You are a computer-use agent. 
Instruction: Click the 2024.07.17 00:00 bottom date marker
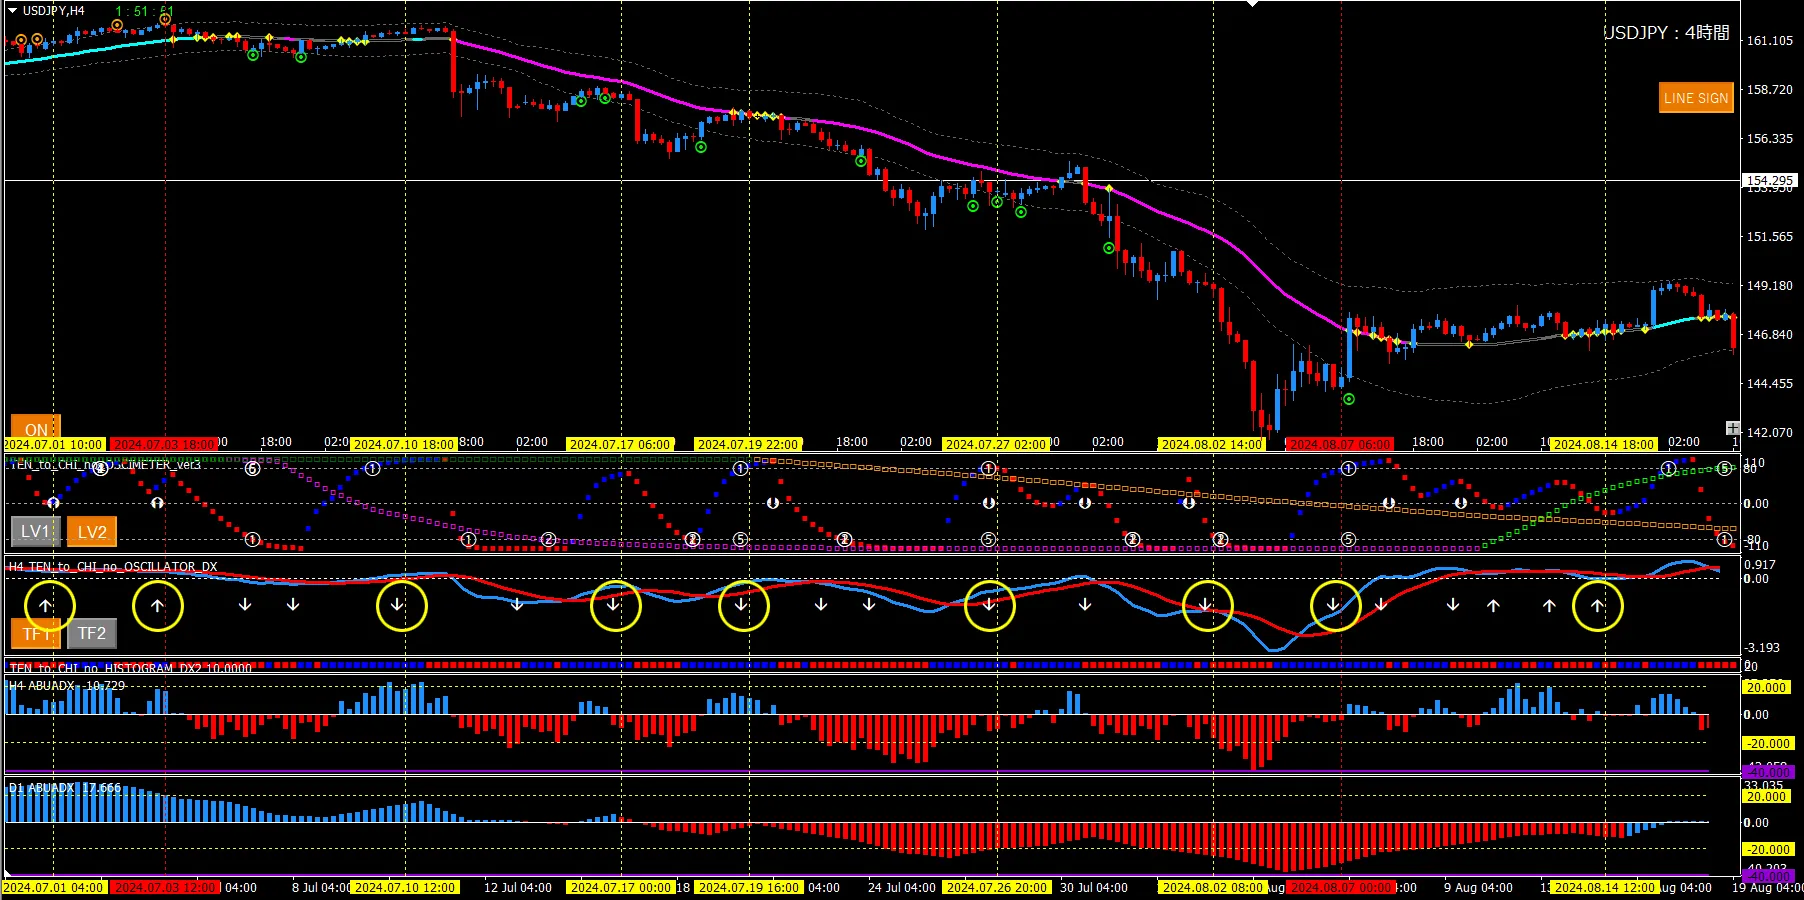tap(621, 888)
